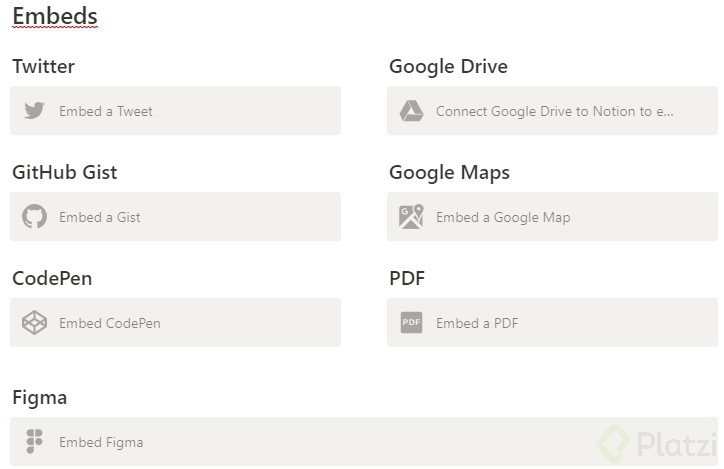Click Connect Google Drive to Notion text

(x=555, y=111)
